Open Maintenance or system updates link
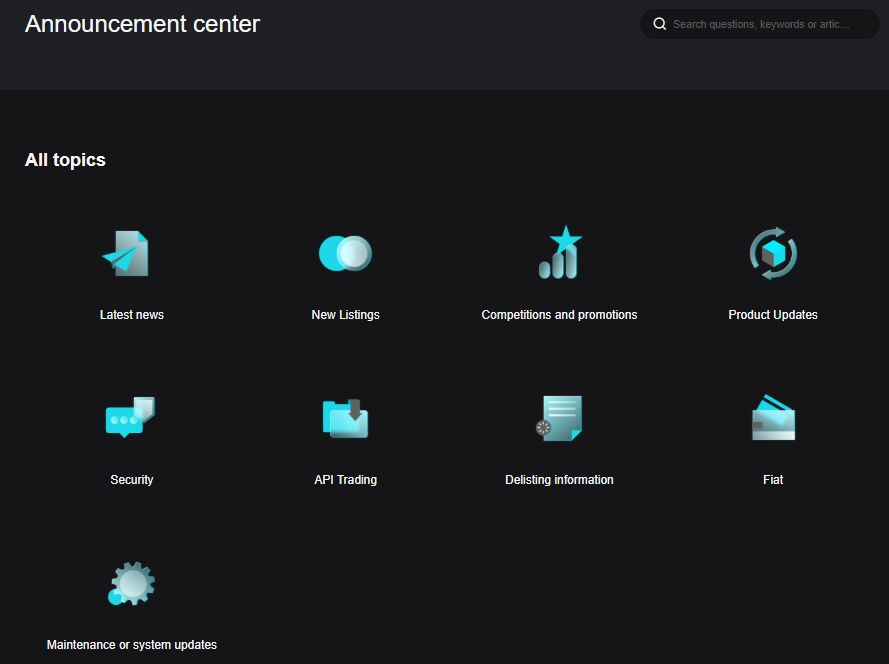This screenshot has height=664, width=889. (x=132, y=645)
